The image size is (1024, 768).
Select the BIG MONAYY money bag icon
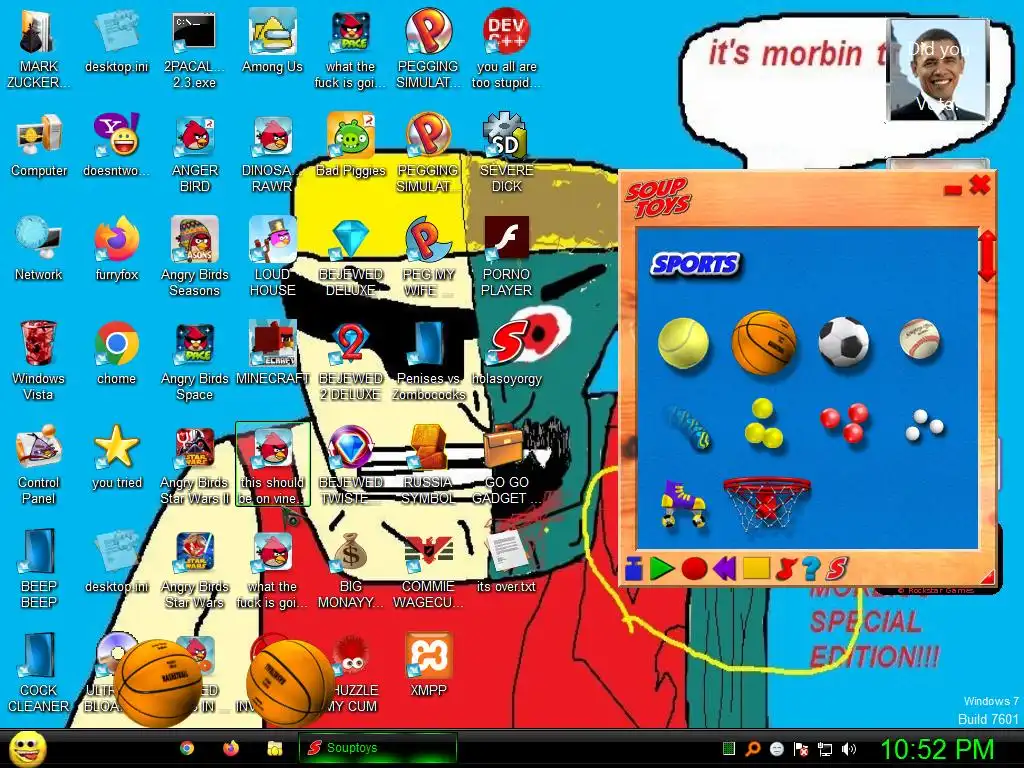tap(351, 569)
